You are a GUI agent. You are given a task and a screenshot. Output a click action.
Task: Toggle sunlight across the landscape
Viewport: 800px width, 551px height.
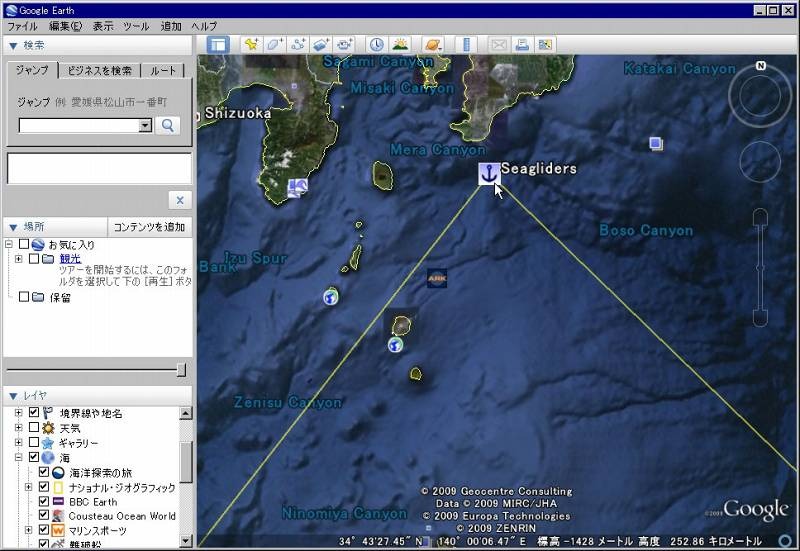click(400, 45)
